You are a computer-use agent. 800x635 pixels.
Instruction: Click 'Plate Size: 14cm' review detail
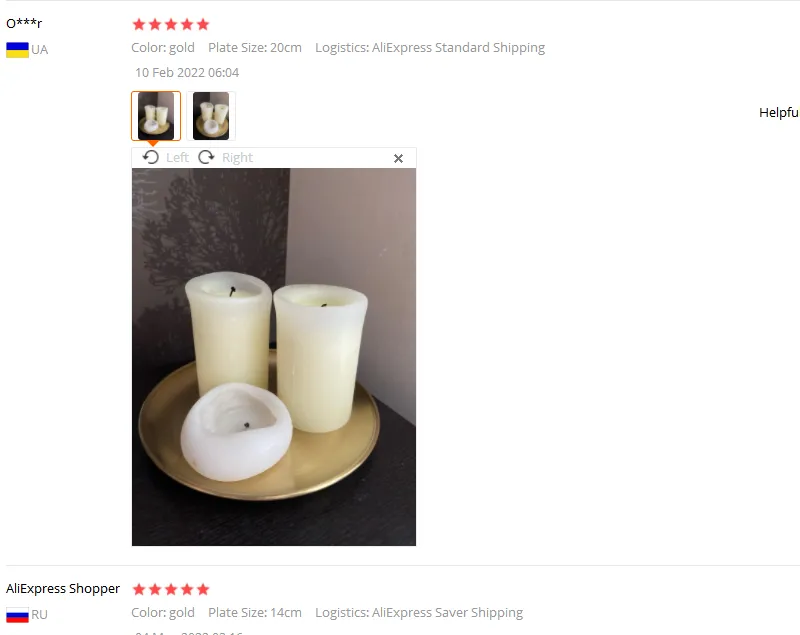(255, 613)
